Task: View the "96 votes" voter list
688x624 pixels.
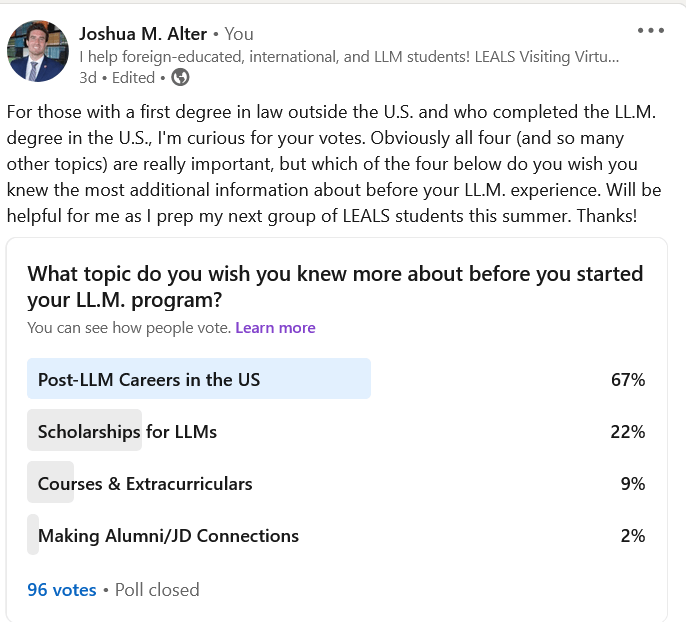Action: tap(62, 590)
